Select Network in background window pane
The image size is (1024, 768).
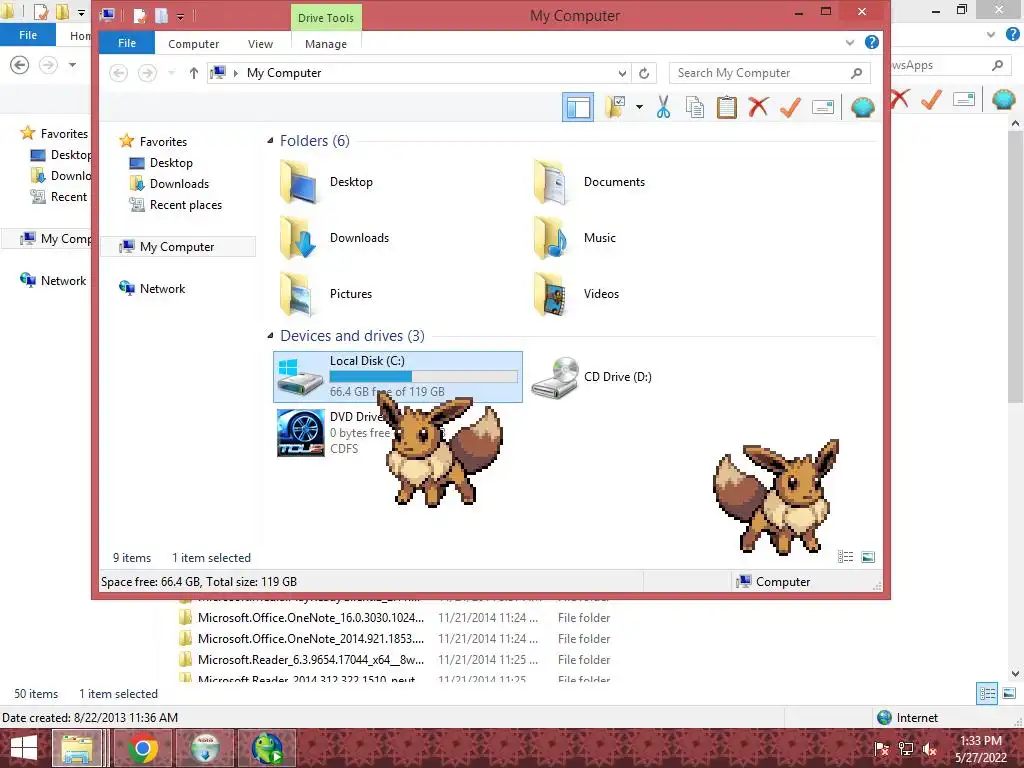[x=54, y=281]
